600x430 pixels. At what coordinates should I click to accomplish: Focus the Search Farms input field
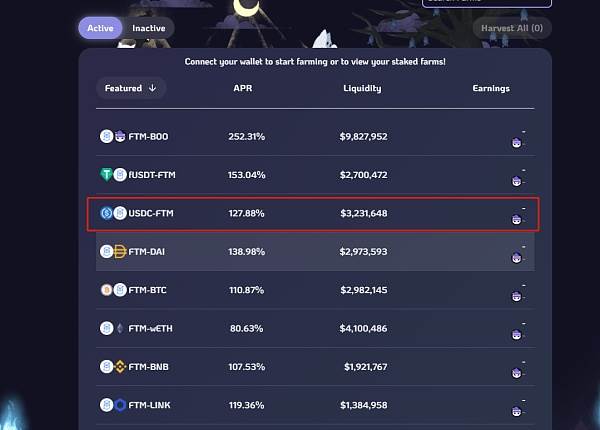pyautogui.click(x=487, y=3)
